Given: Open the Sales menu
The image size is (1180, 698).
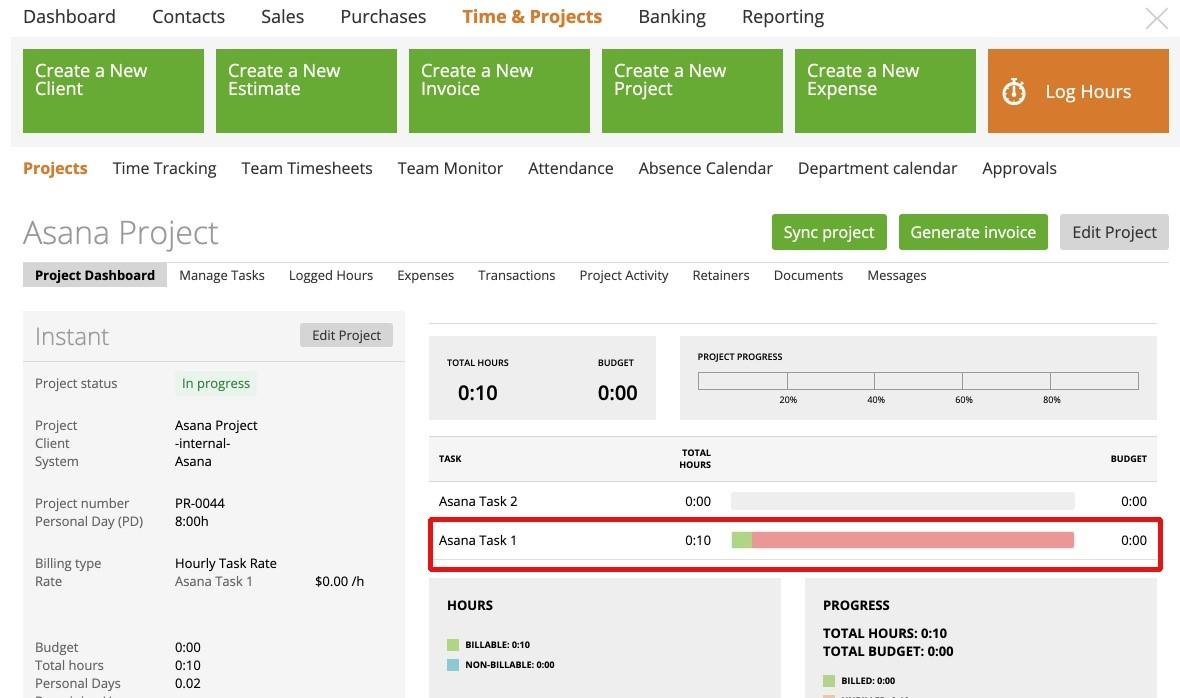Looking at the screenshot, I should pos(282,17).
